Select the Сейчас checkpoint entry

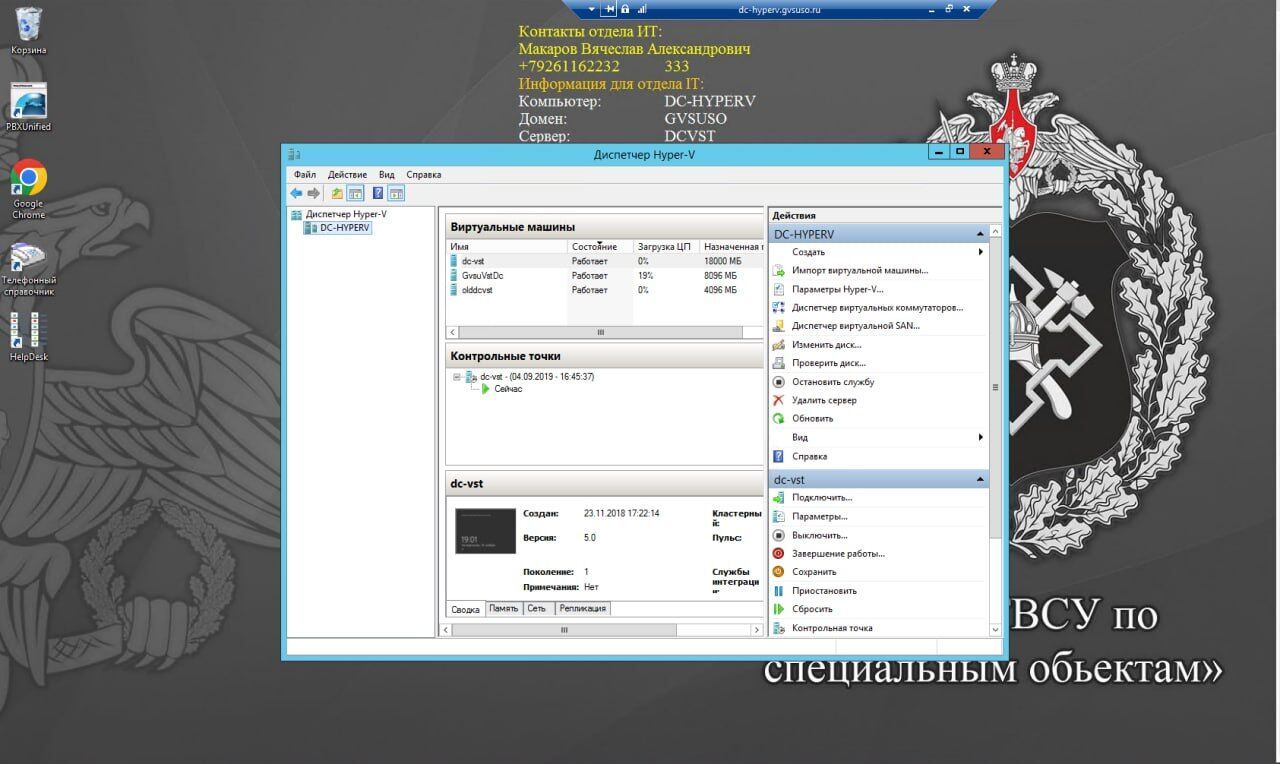tap(508, 389)
